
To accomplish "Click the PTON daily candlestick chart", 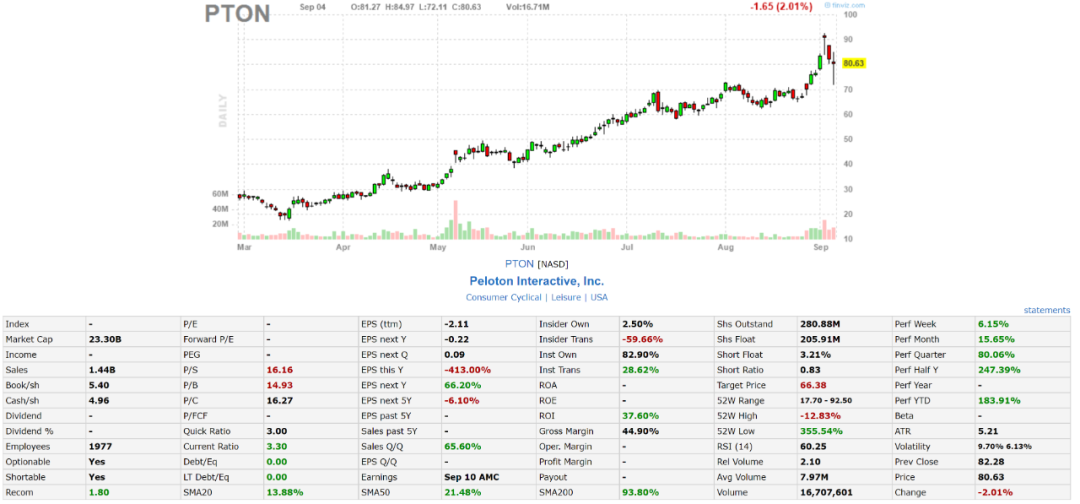I will click(537, 127).
